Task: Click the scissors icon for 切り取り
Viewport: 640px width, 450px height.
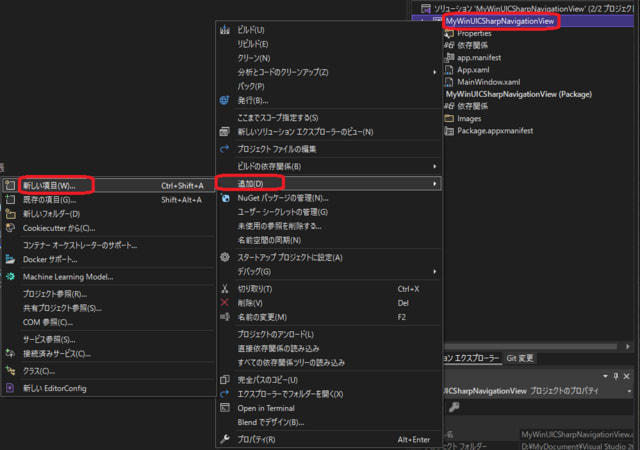Action: [225, 288]
